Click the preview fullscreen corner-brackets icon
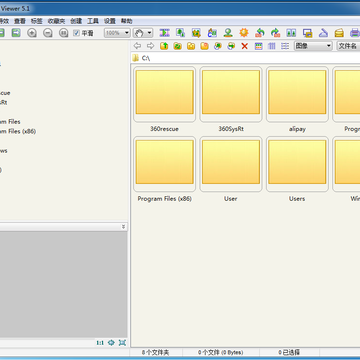 122,343
